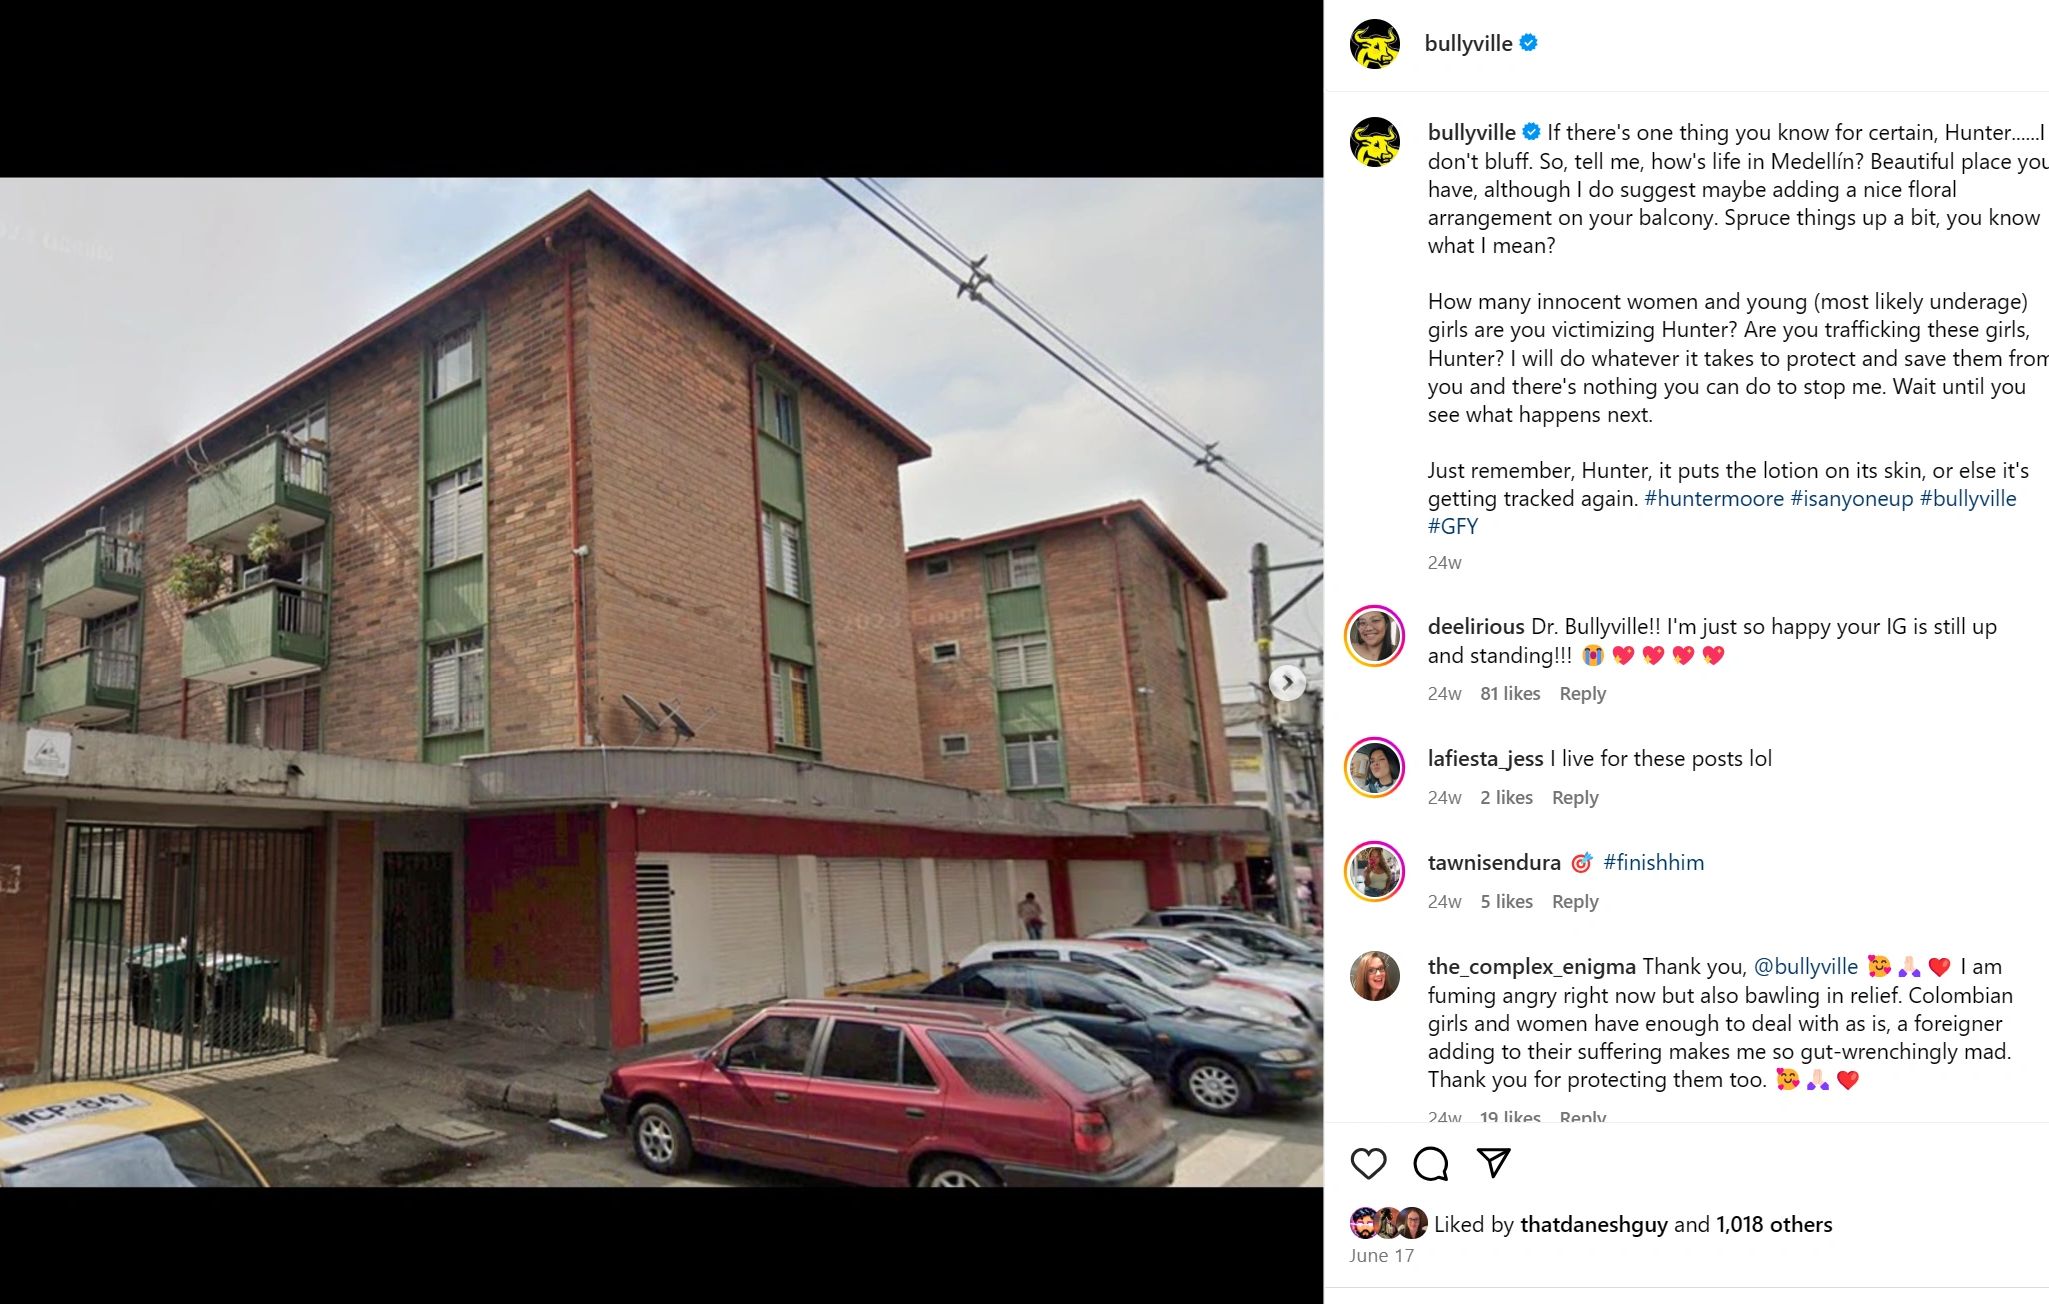The height and width of the screenshot is (1304, 2049).
Task: Open tawnisendura profile avatar
Action: point(1375,872)
